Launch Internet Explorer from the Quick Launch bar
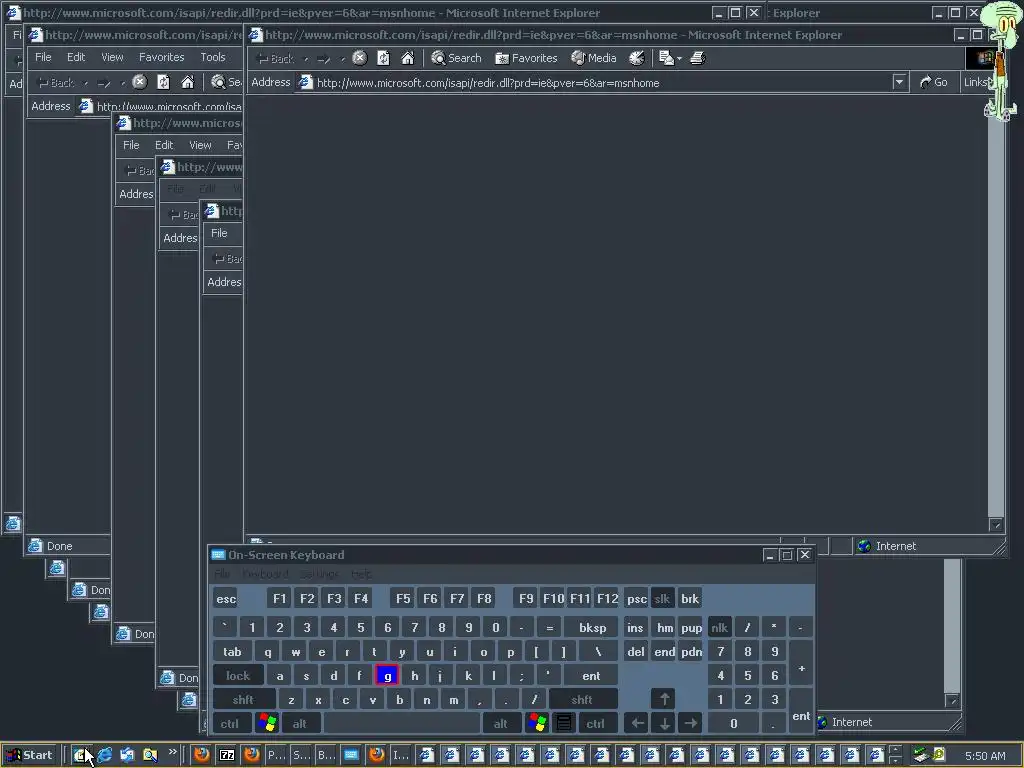Screen dimensions: 1024x768 pyautogui.click(x=104, y=755)
